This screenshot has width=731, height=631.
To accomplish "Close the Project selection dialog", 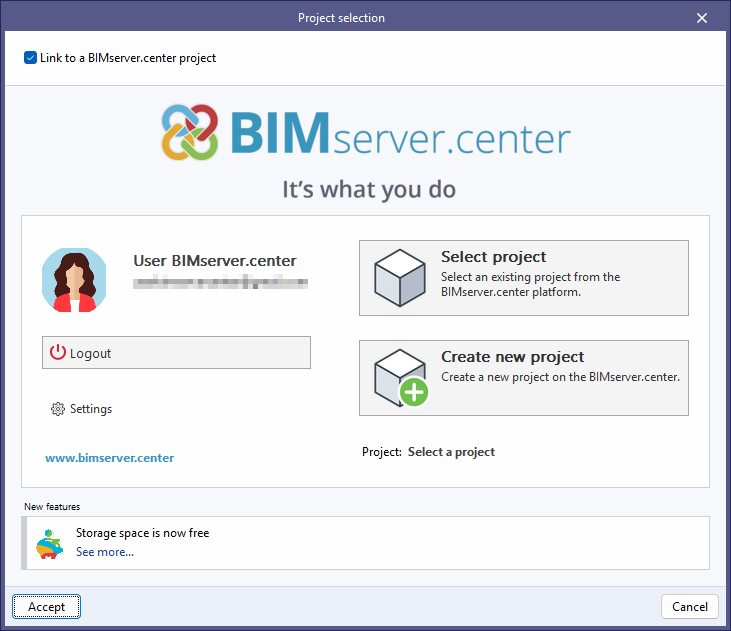I will (702, 18).
